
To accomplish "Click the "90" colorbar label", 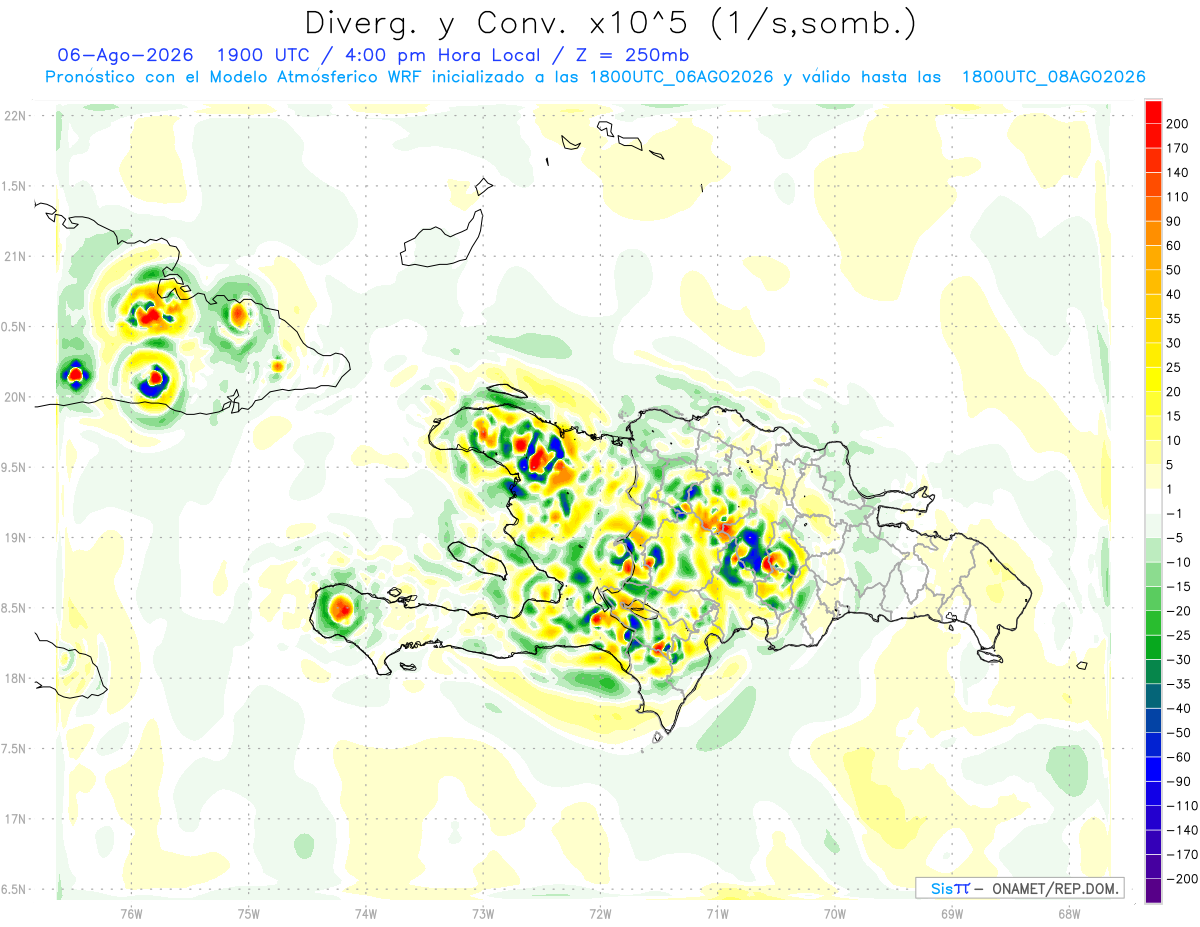I will pos(1174,222).
